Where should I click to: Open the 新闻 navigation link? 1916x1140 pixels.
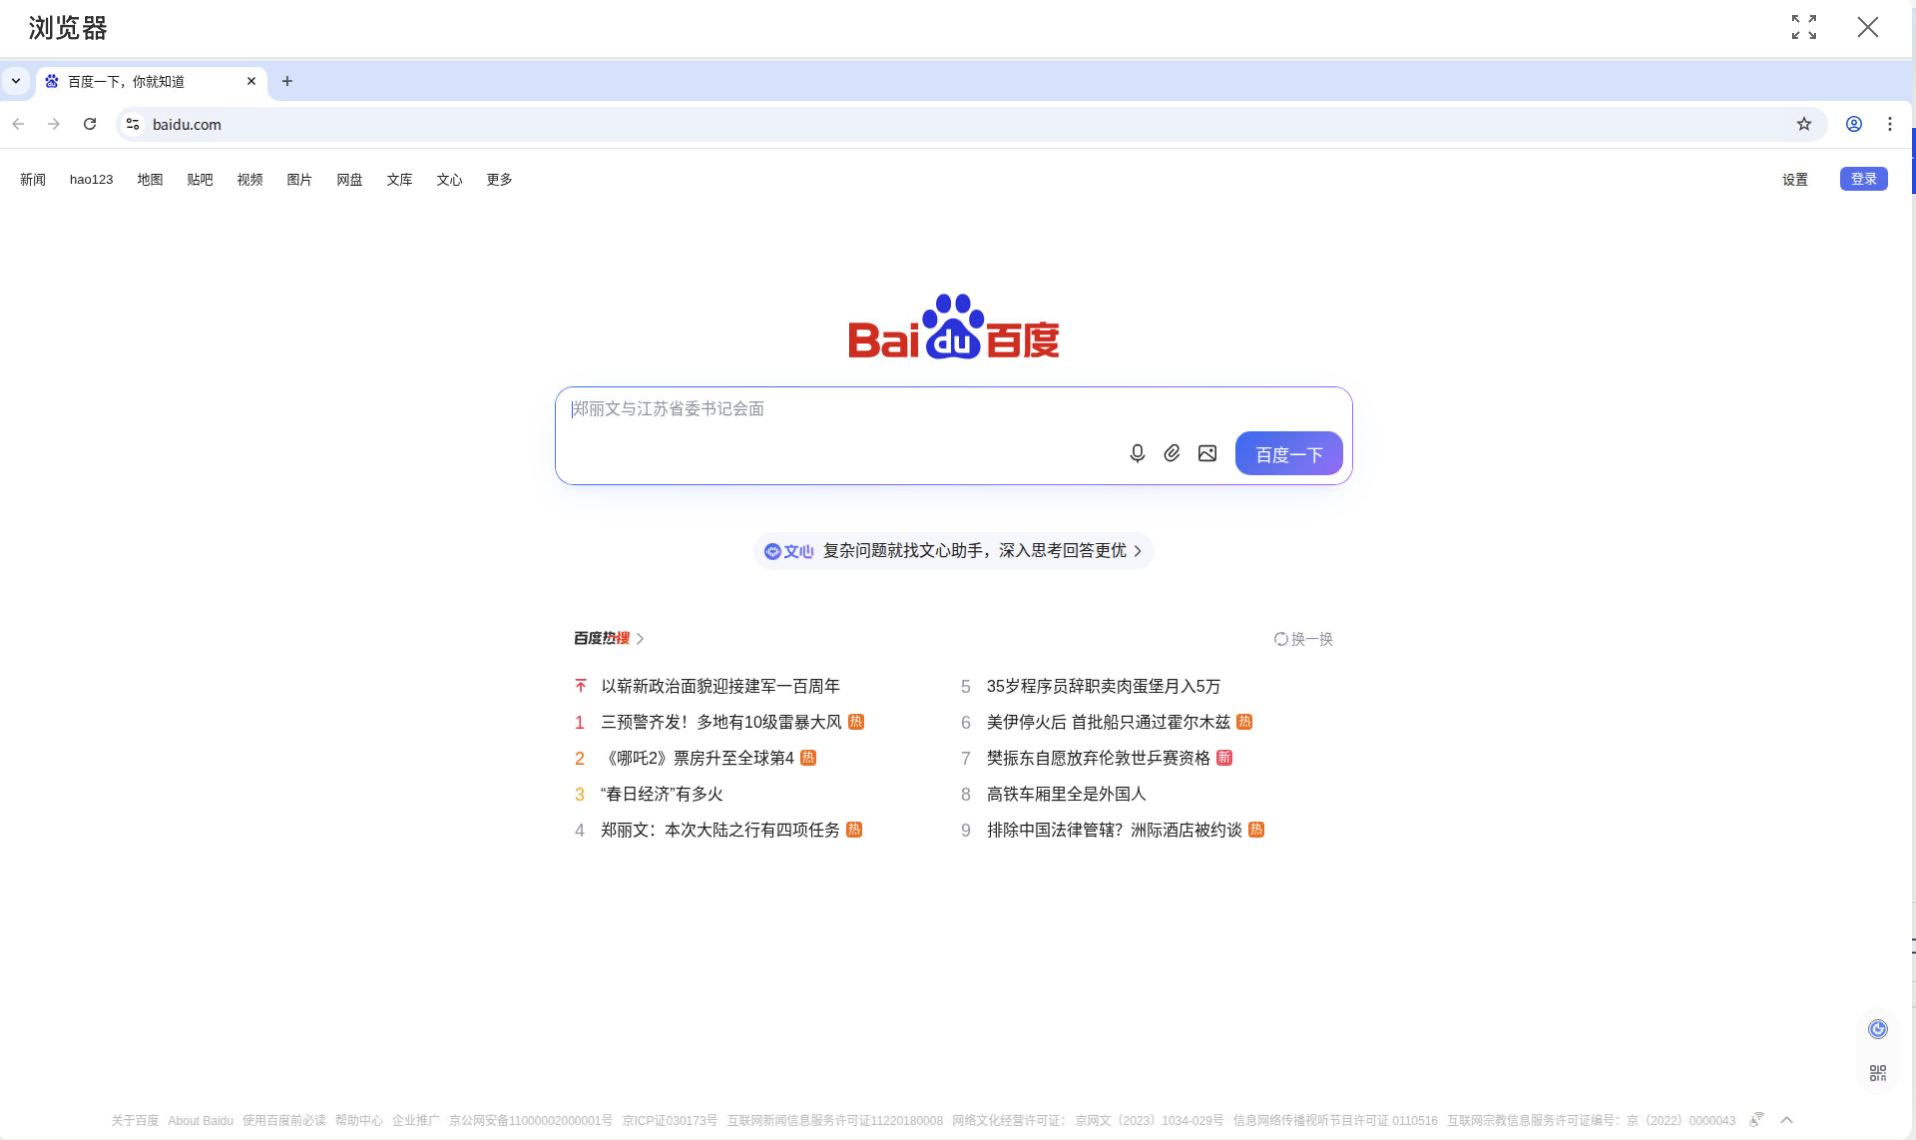(33, 180)
